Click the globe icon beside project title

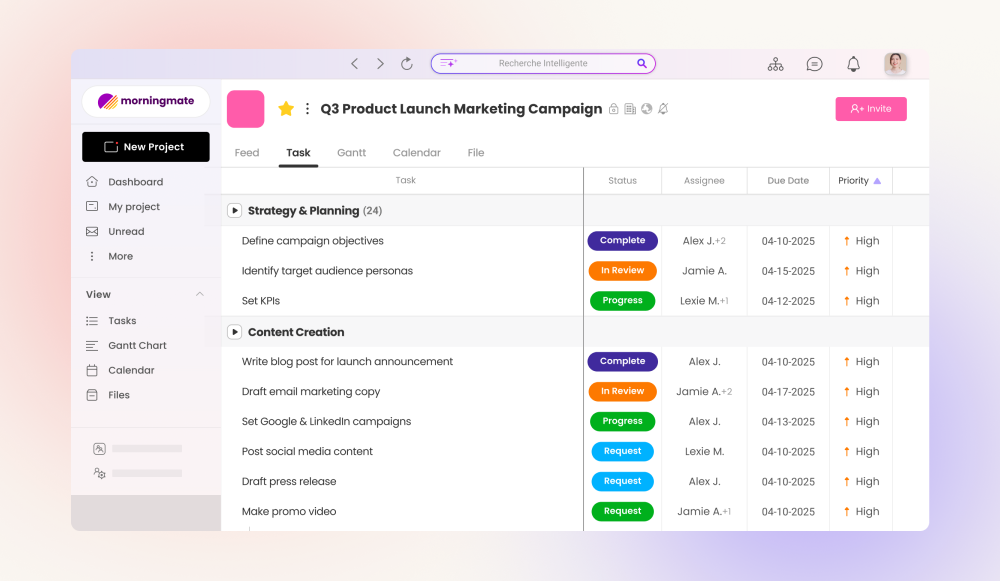(647, 109)
